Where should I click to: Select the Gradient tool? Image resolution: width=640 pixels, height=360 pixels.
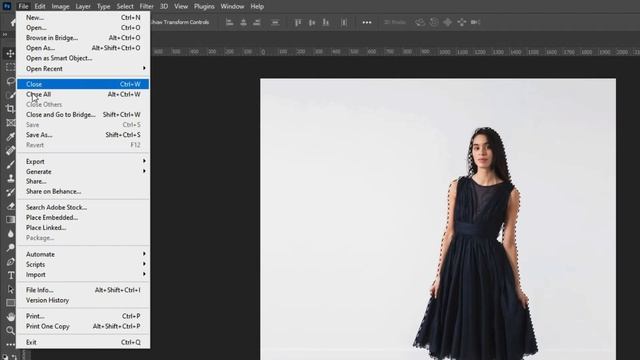(x=10, y=220)
